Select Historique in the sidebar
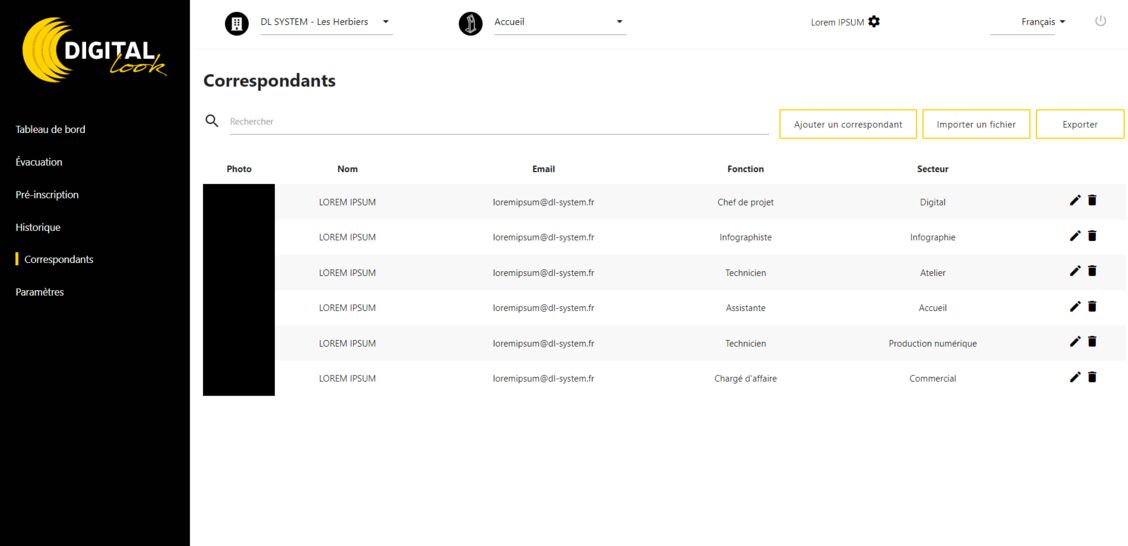The image size is (1128, 546). point(38,227)
